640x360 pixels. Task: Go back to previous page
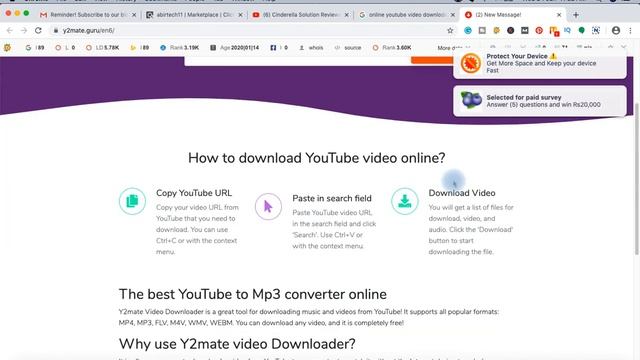pos(10,30)
